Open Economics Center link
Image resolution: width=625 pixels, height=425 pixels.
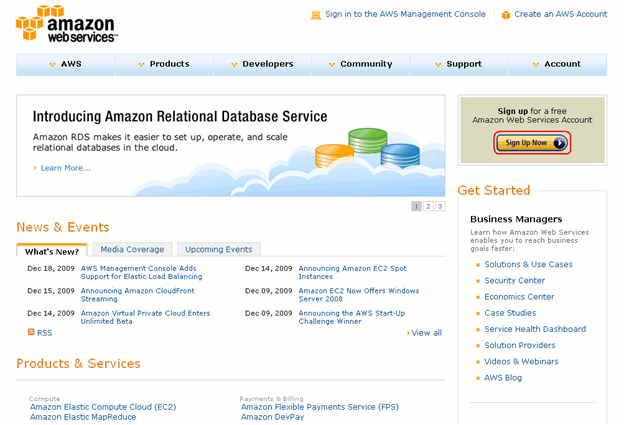click(519, 297)
